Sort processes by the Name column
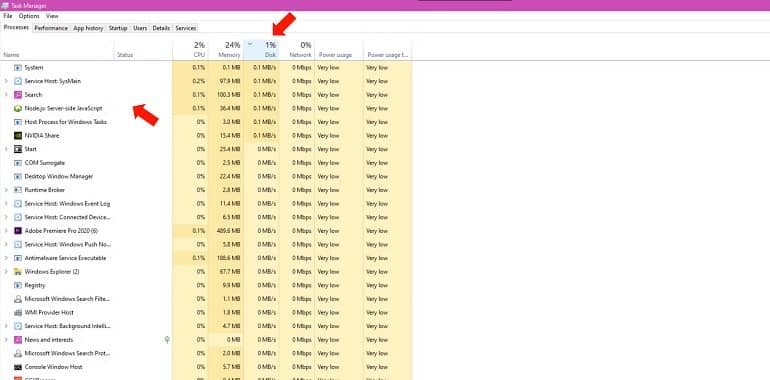This screenshot has height=380, width=770. pos(58,51)
